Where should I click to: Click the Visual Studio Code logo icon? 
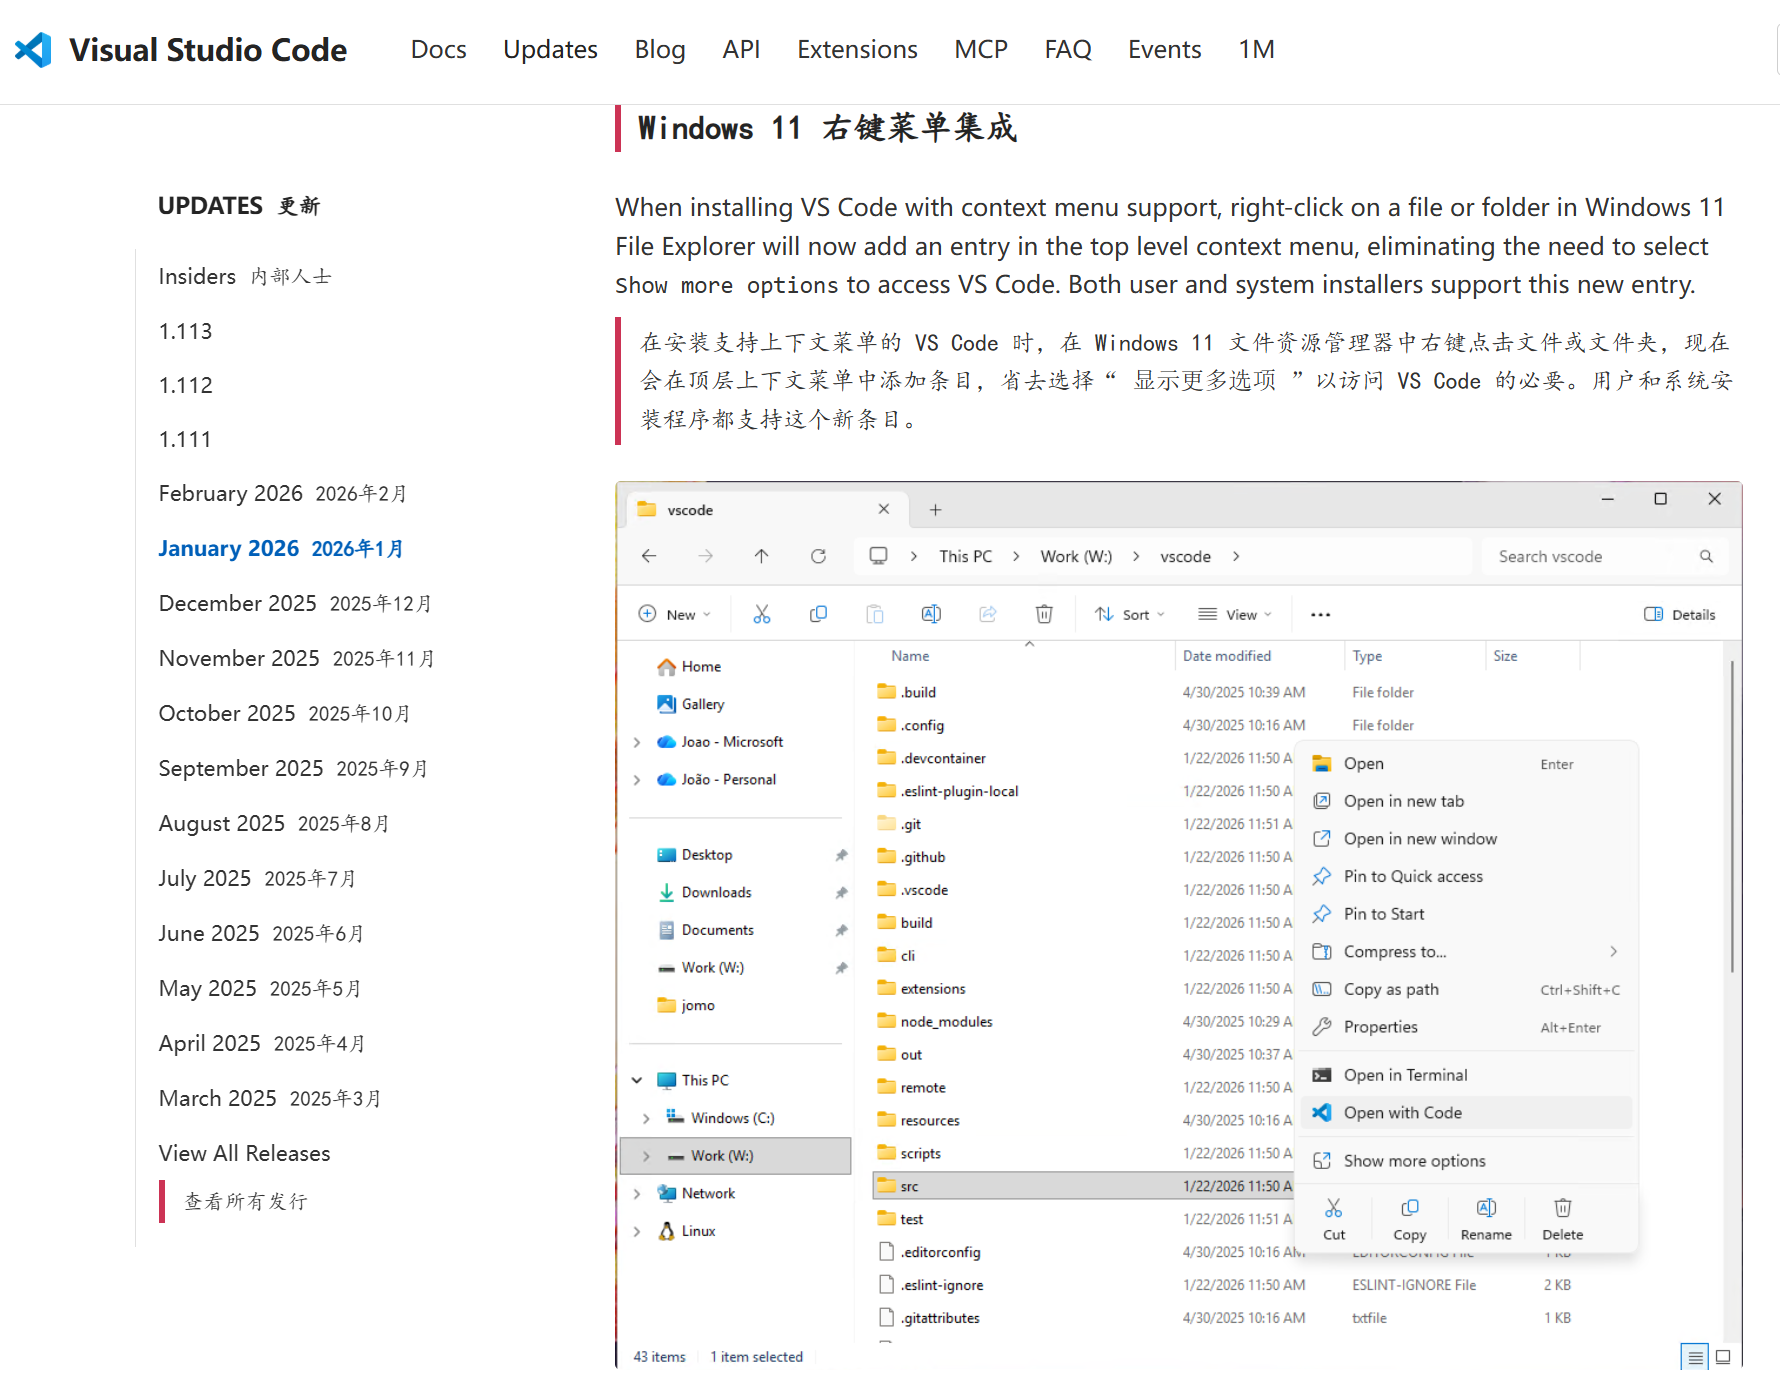pos(33,50)
